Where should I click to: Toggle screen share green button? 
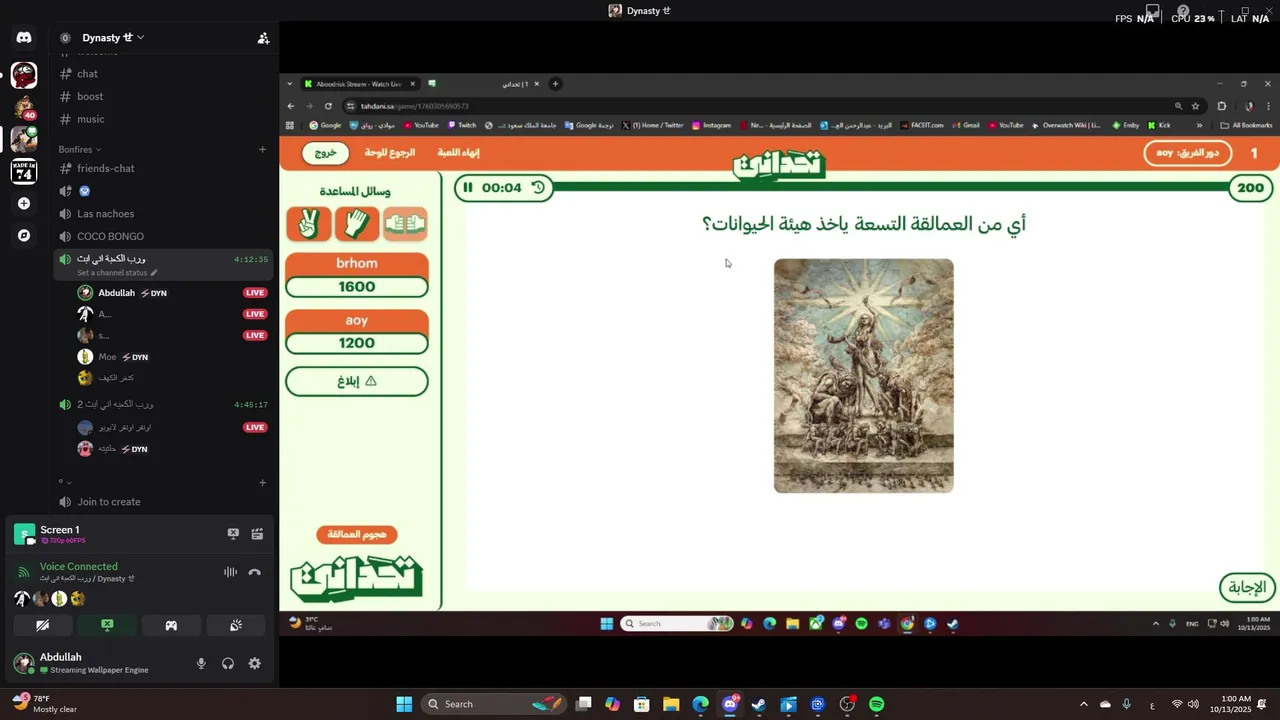point(107,625)
